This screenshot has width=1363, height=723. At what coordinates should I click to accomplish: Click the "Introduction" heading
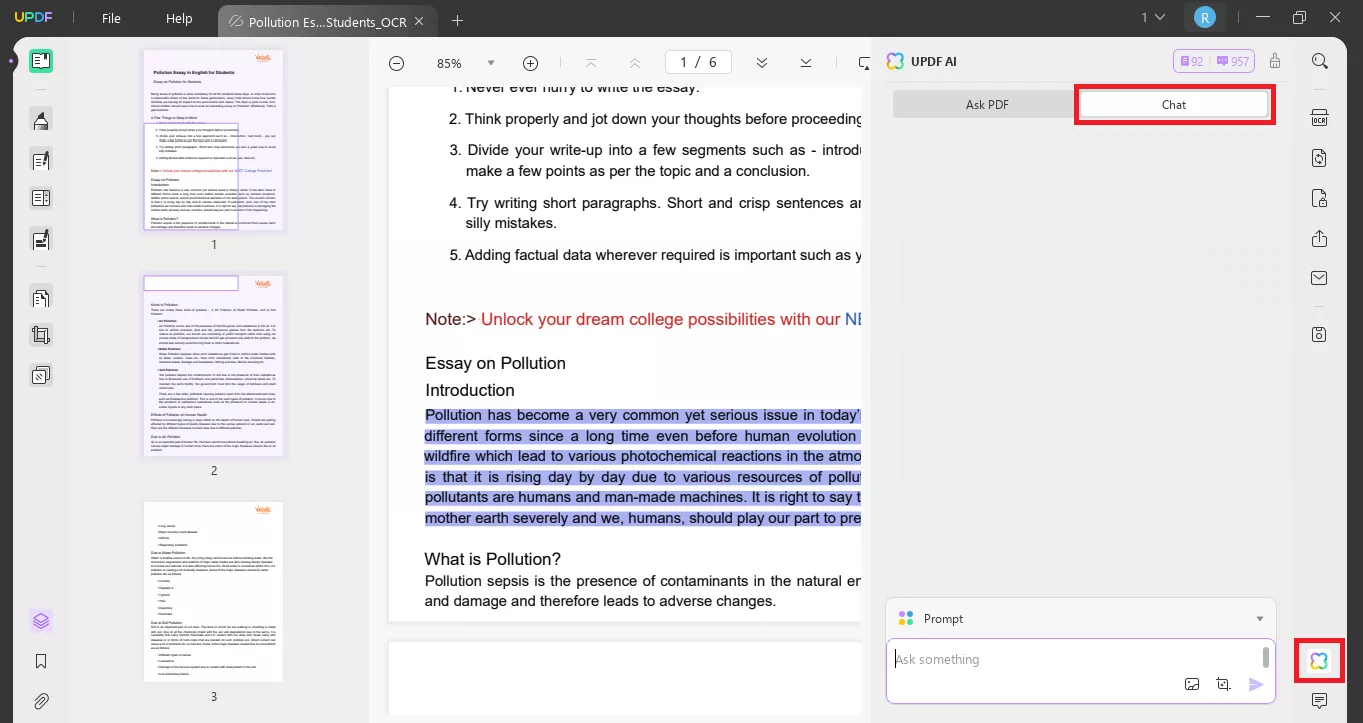(x=470, y=390)
